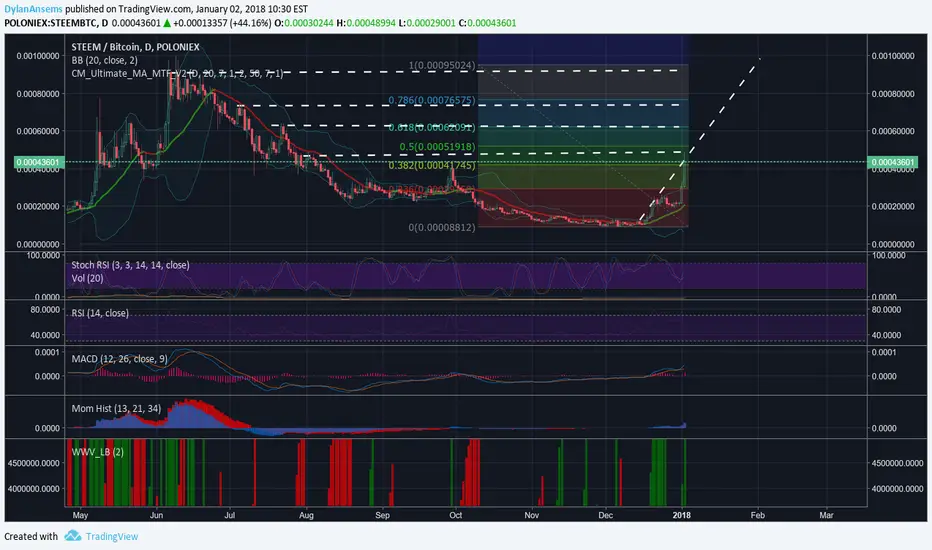The image size is (932, 550).
Task: Click the Jun label on time axis
Action: point(156,515)
